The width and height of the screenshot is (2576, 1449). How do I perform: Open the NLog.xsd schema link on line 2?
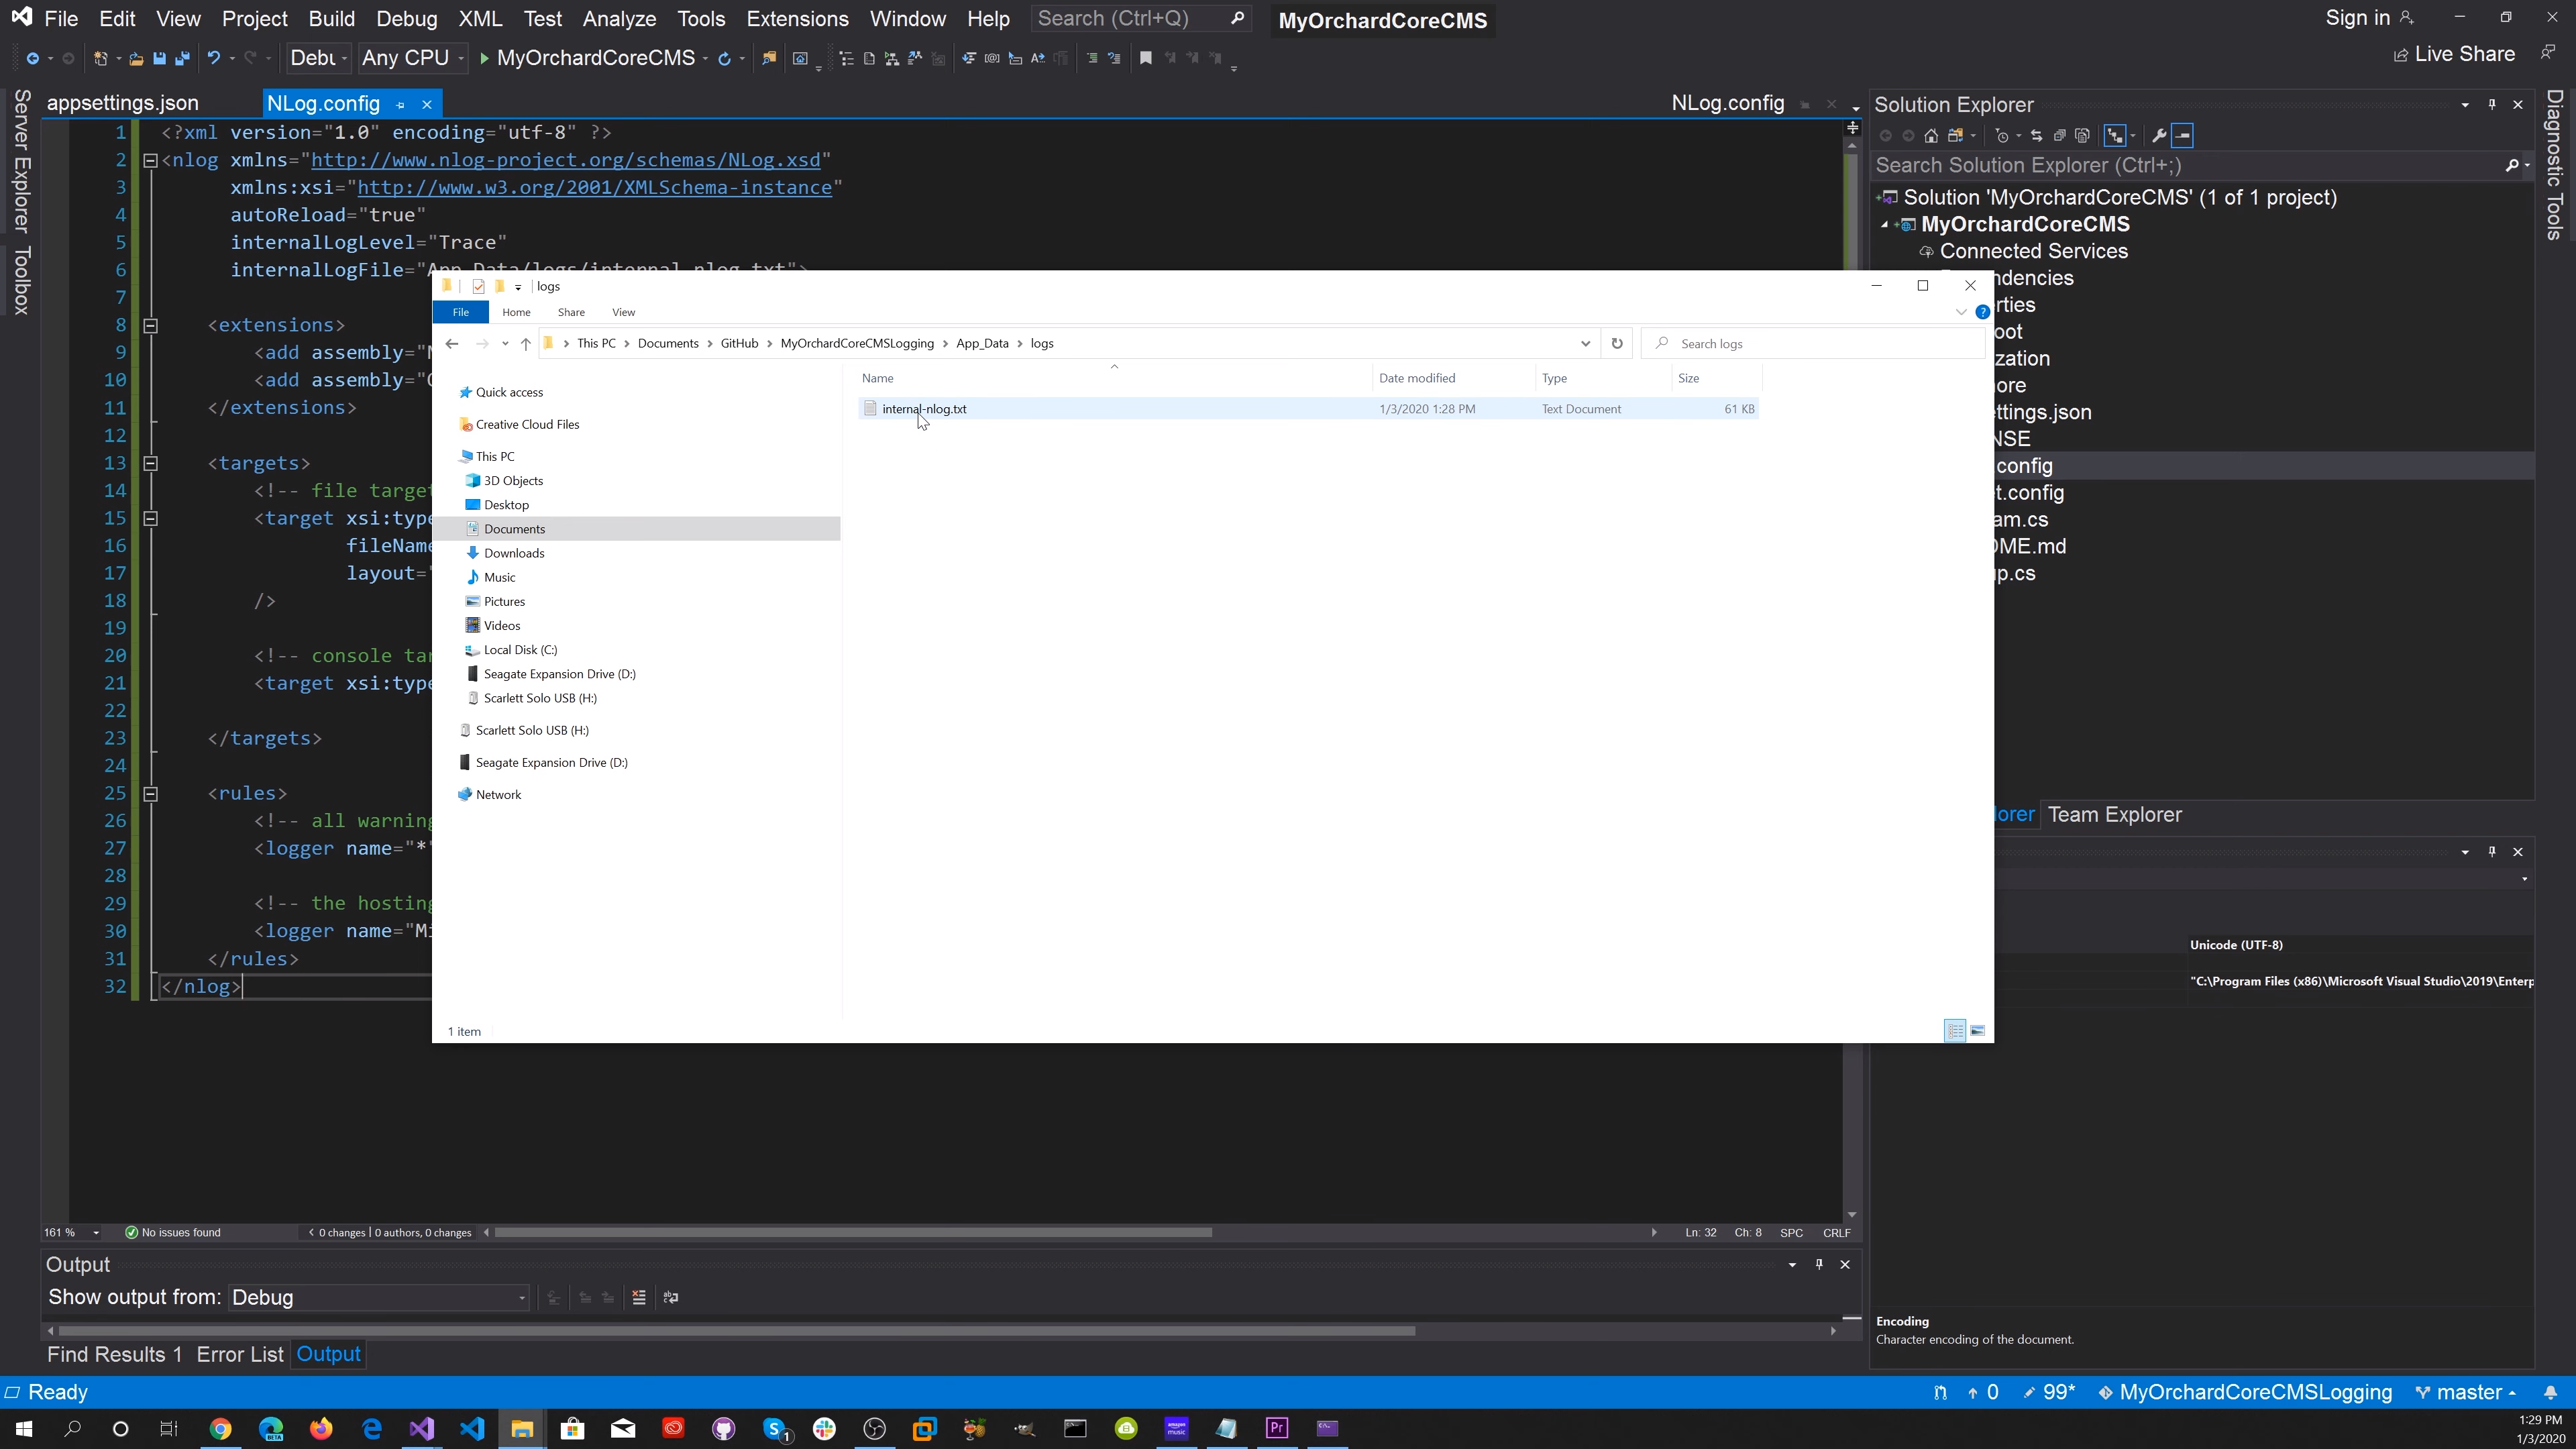[565, 160]
